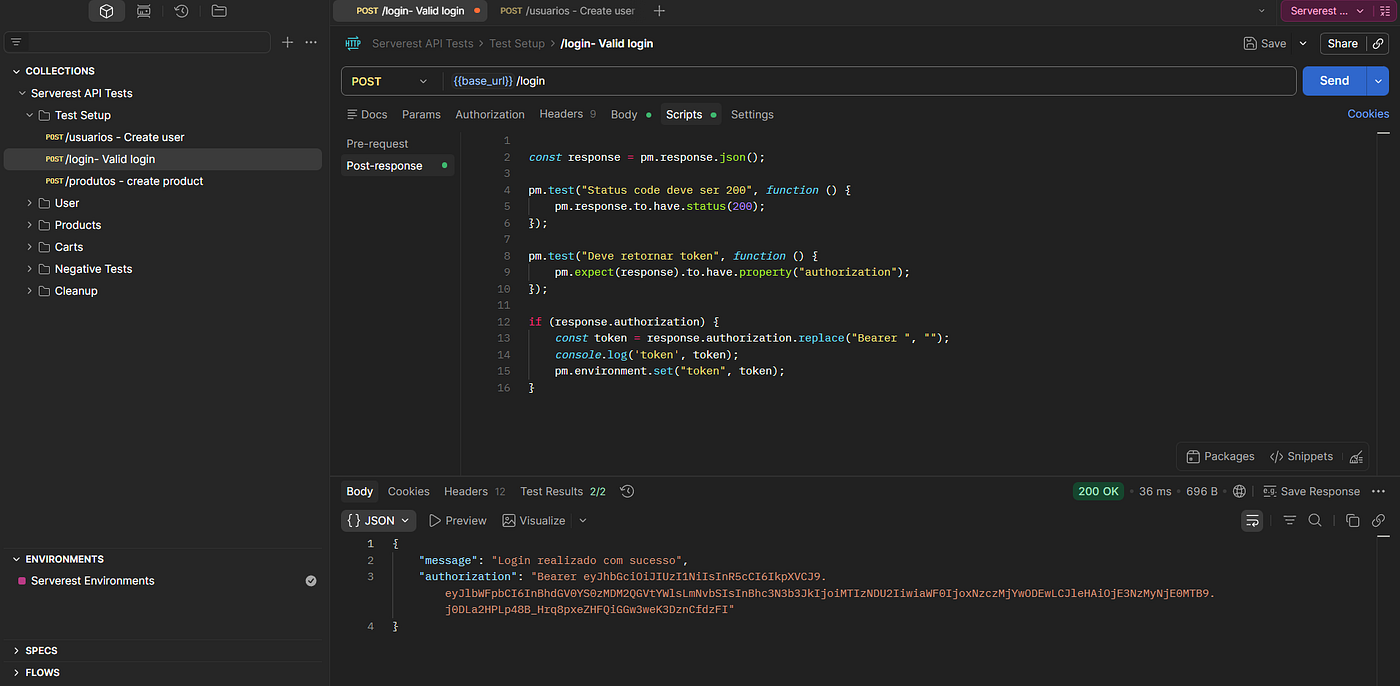Image resolution: width=1400 pixels, height=686 pixels.
Task: Click the HTTP icon in the breadcrumb bar
Action: pos(353,43)
